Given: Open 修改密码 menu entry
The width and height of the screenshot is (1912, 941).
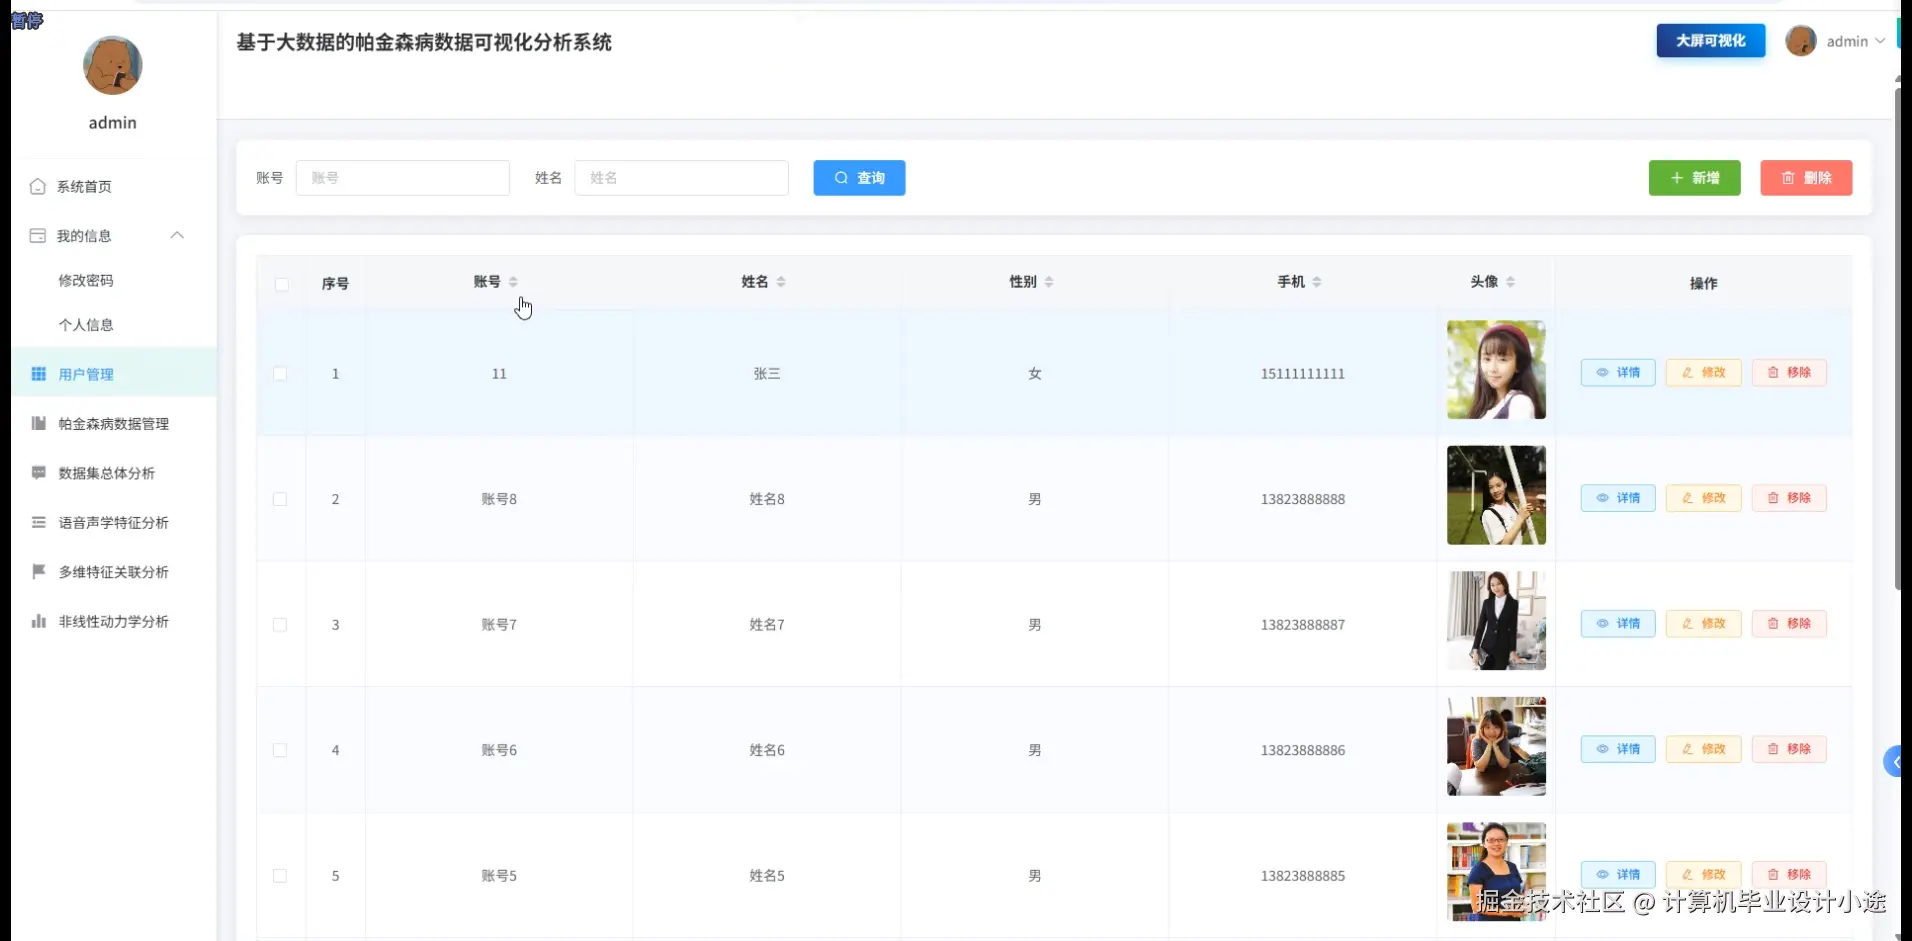Looking at the screenshot, I should [x=86, y=280].
